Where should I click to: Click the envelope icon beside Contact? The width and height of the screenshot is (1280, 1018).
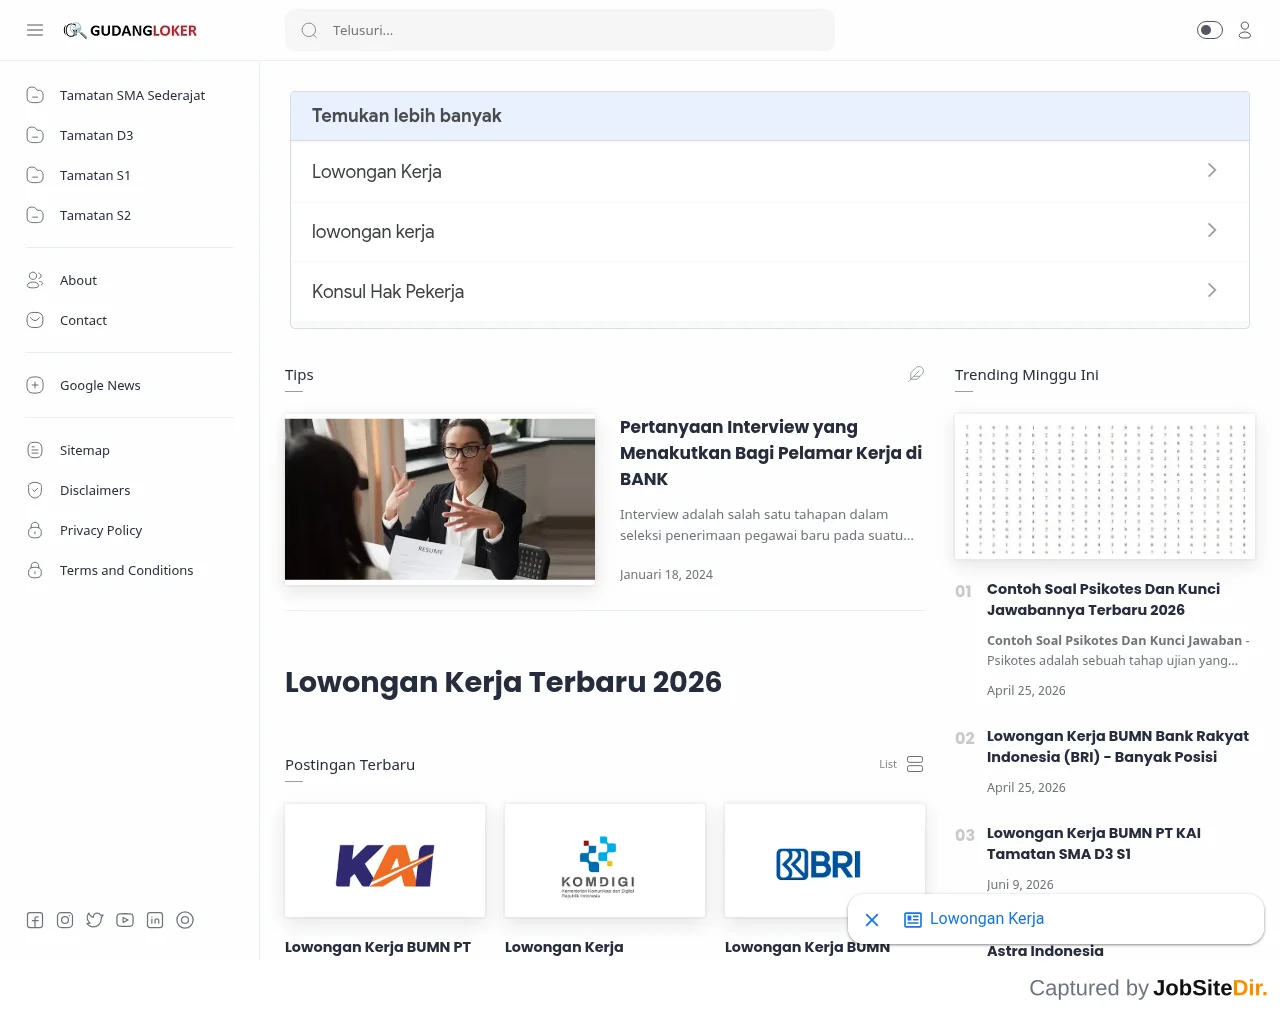pyautogui.click(x=35, y=320)
